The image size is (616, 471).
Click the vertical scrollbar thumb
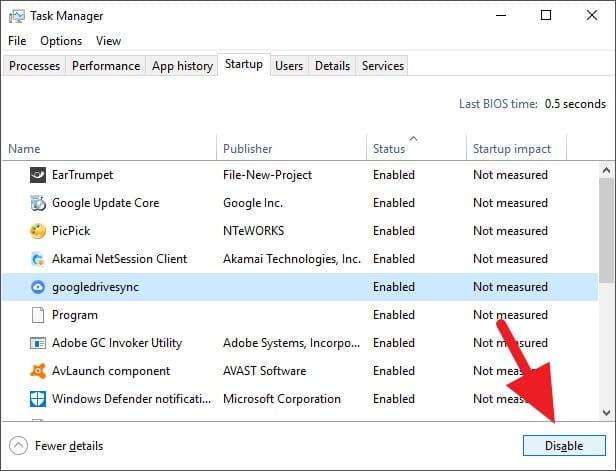[x=606, y=230]
